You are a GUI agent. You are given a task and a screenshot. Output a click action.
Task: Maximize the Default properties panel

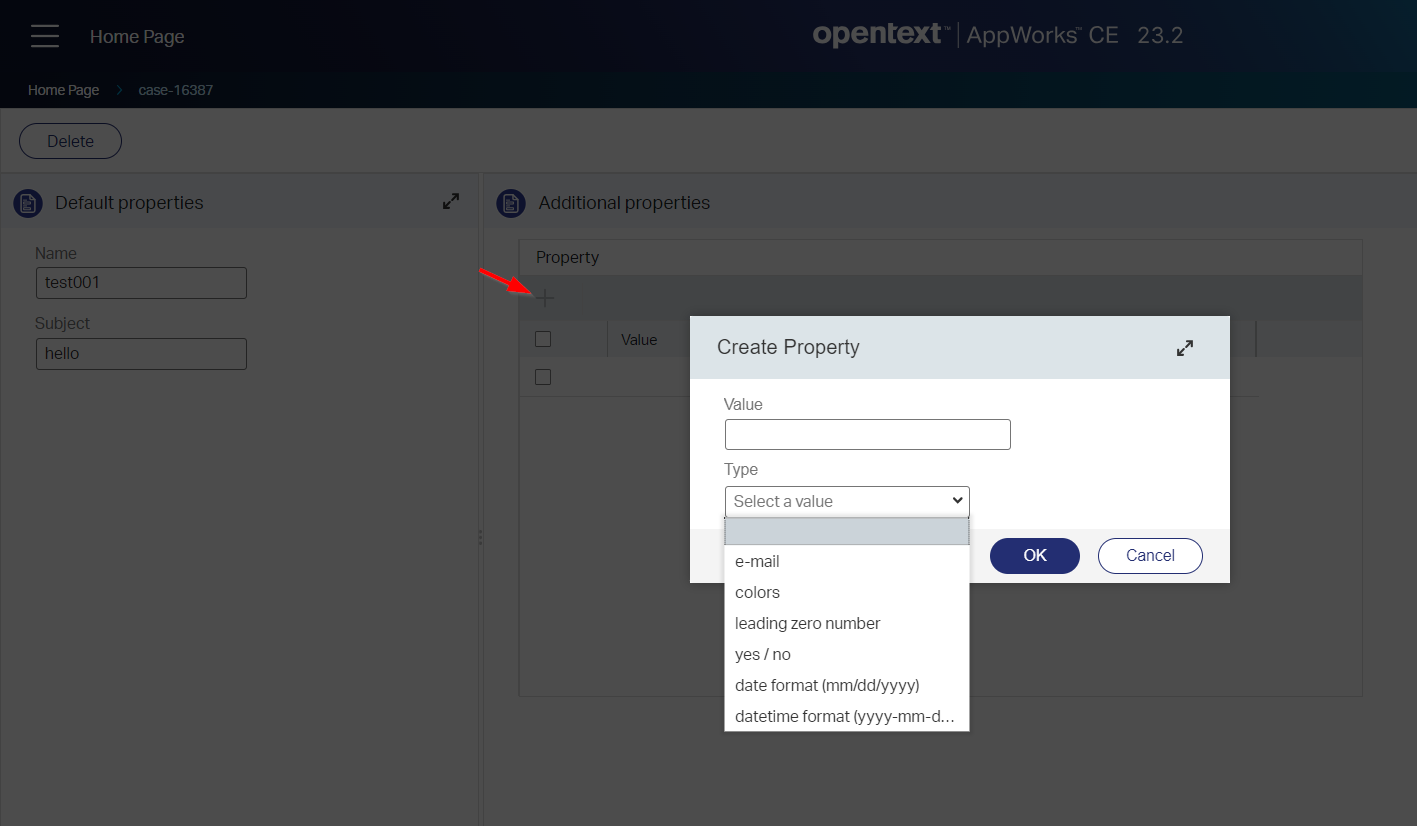[x=451, y=202]
